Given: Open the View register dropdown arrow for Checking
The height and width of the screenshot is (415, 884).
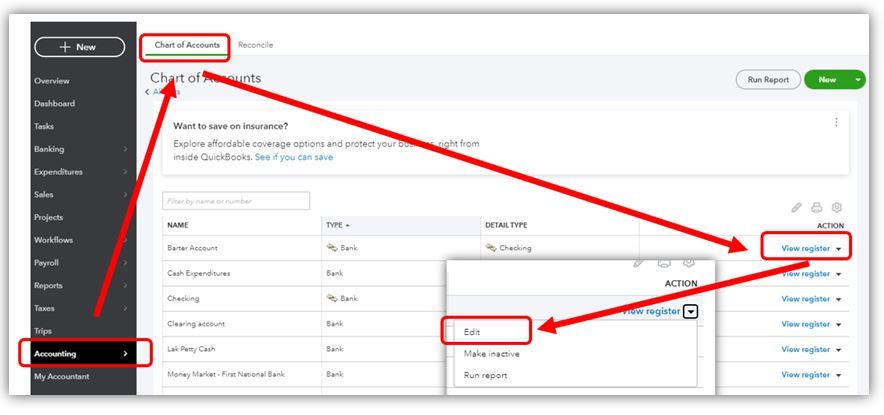Looking at the screenshot, I should (x=839, y=299).
